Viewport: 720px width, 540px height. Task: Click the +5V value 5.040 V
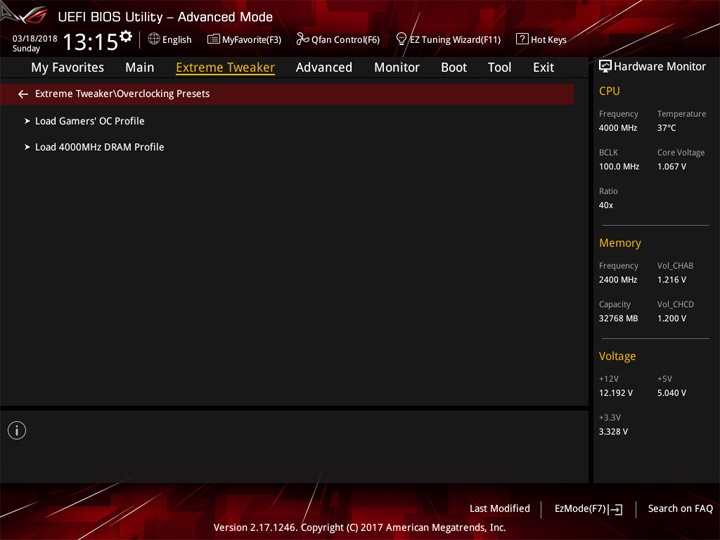tap(672, 393)
